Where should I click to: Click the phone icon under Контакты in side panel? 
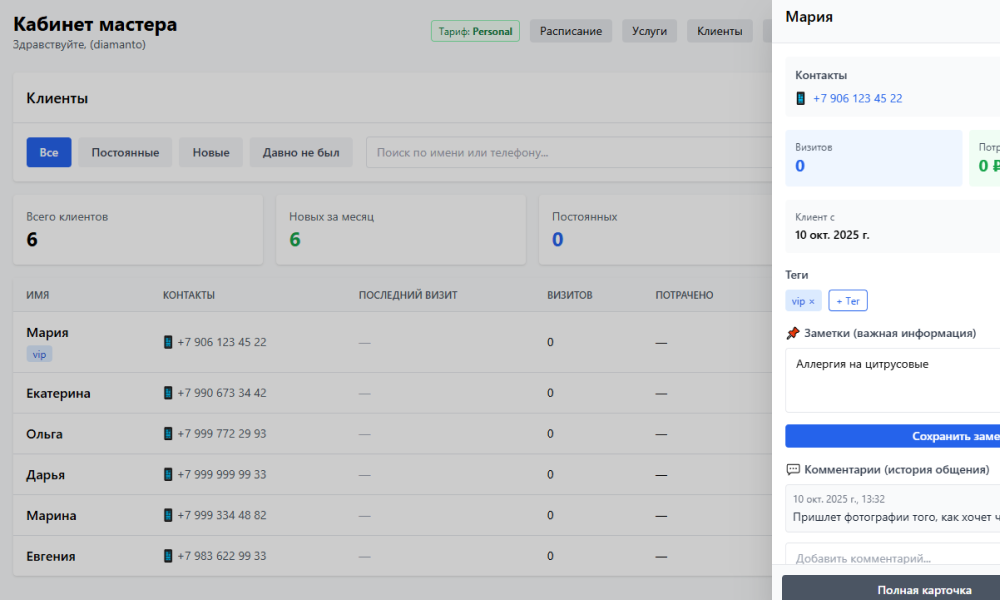click(801, 99)
